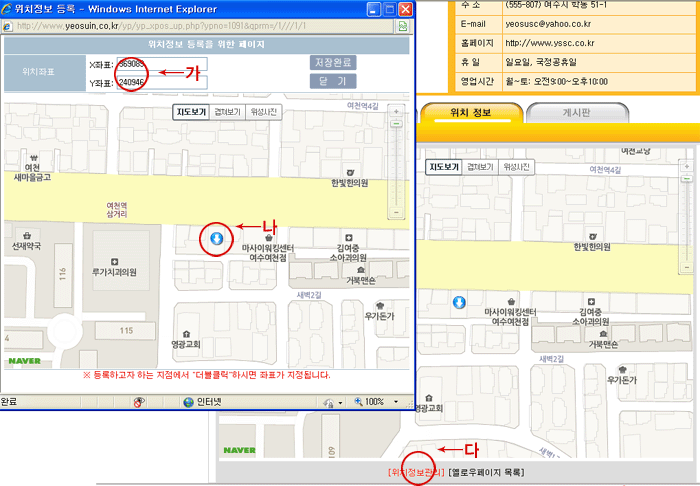700x486 pixels.
Task: Click the popup window address bar URL
Action: (162, 26)
